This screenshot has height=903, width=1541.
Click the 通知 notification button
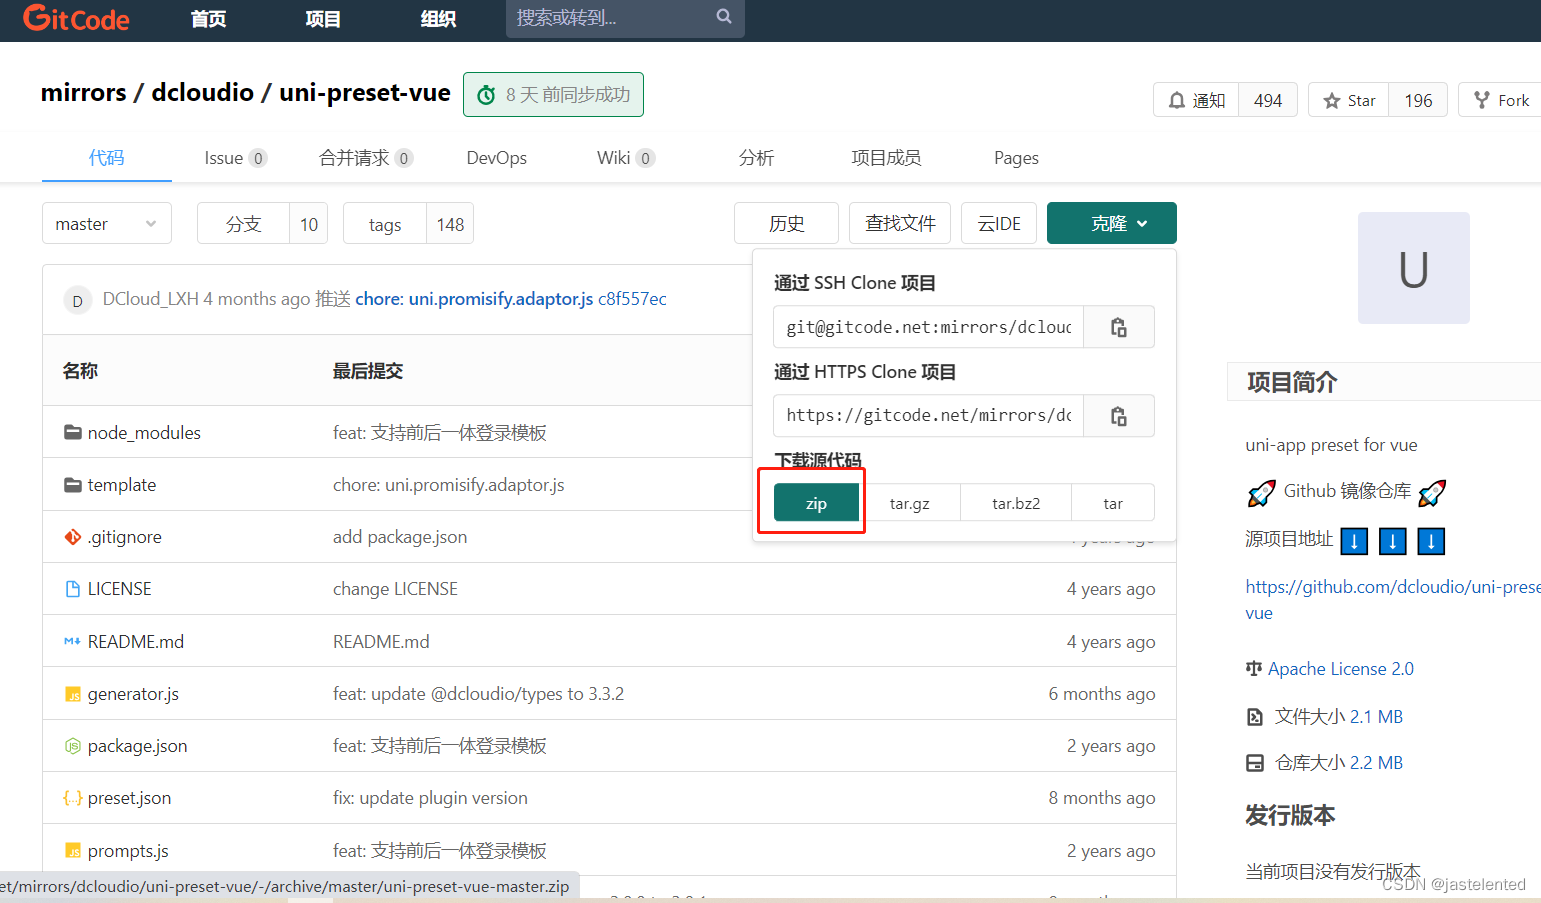point(1197,100)
